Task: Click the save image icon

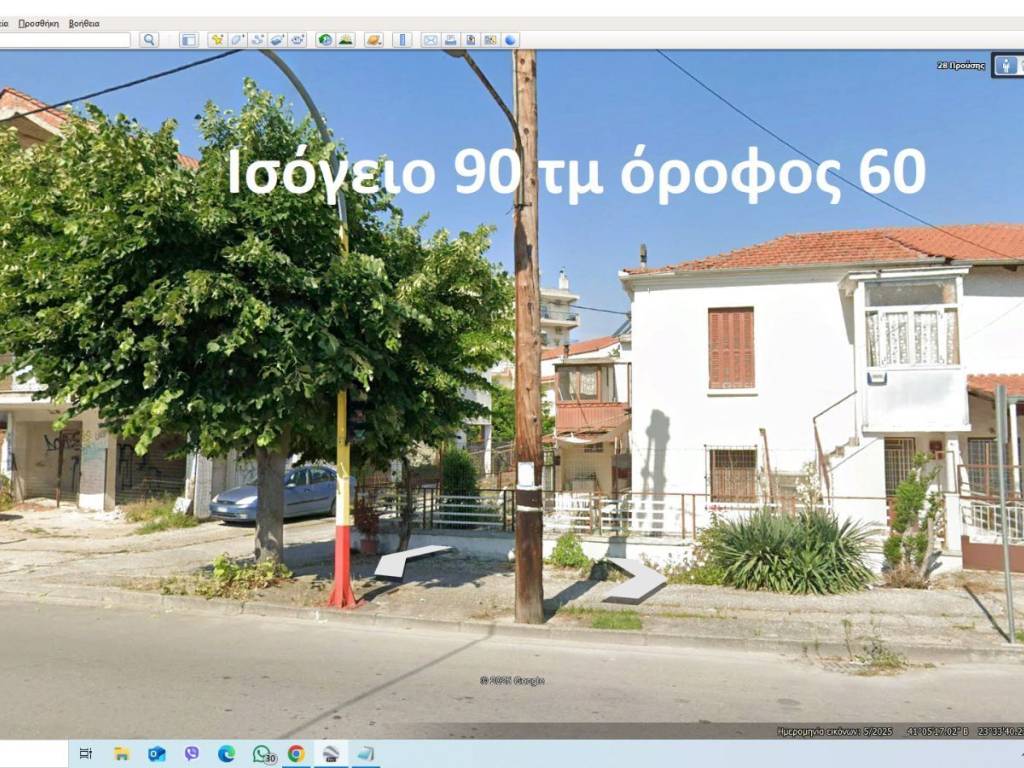Action: click(x=470, y=40)
